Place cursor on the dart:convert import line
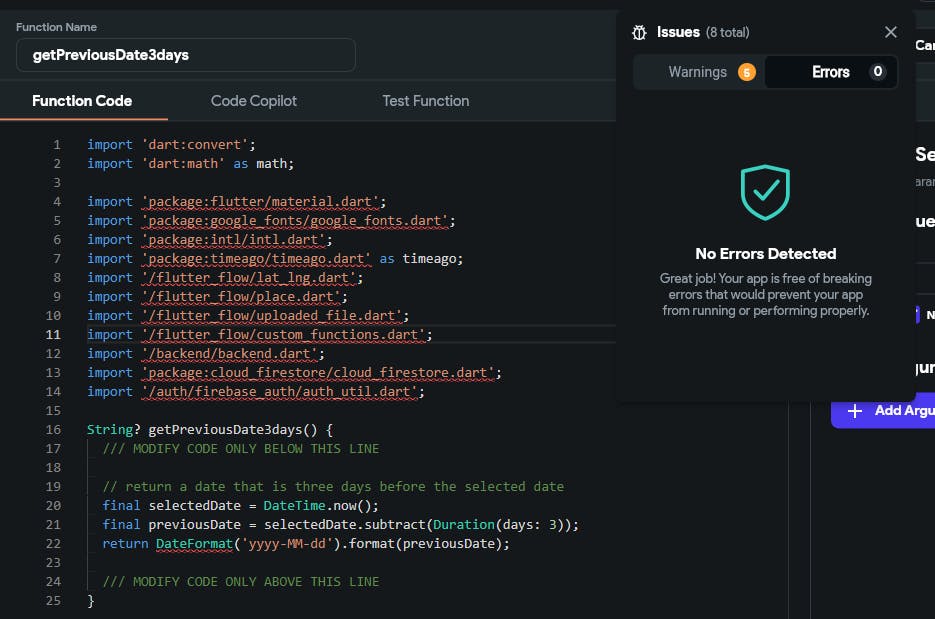The image size is (935, 619). tap(171, 145)
